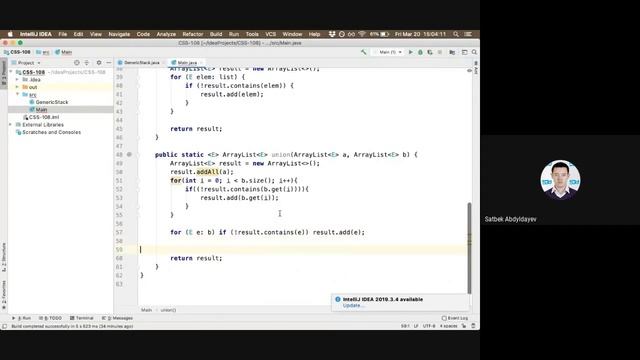Open macOS Notification Center icon
The height and width of the screenshot is (360, 640).
468,34
